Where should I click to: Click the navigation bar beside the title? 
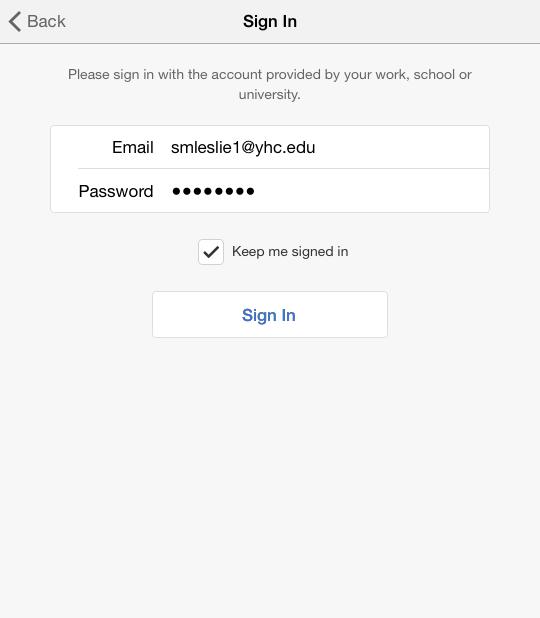418,21
